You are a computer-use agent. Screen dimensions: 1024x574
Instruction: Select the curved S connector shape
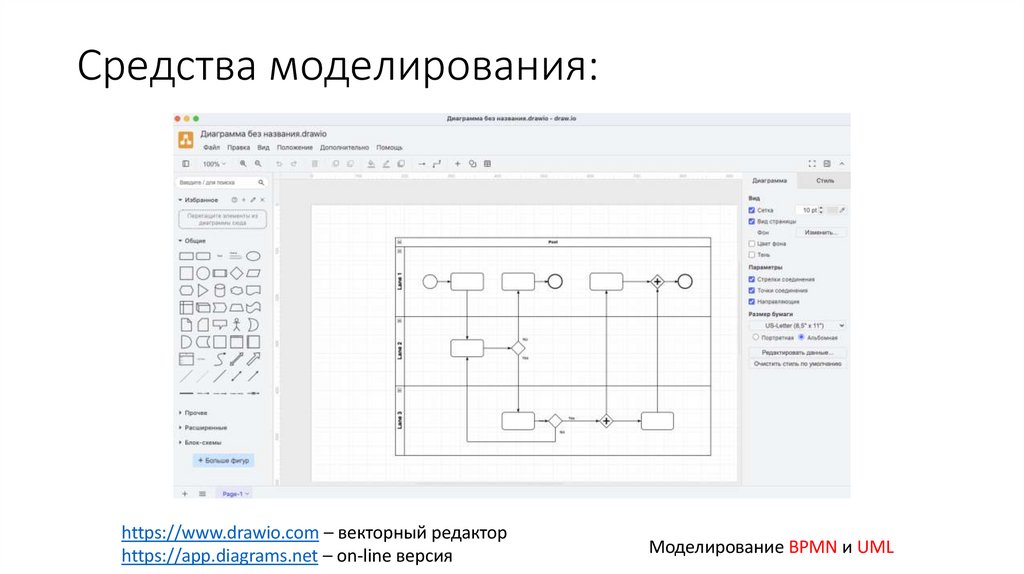pos(220,359)
